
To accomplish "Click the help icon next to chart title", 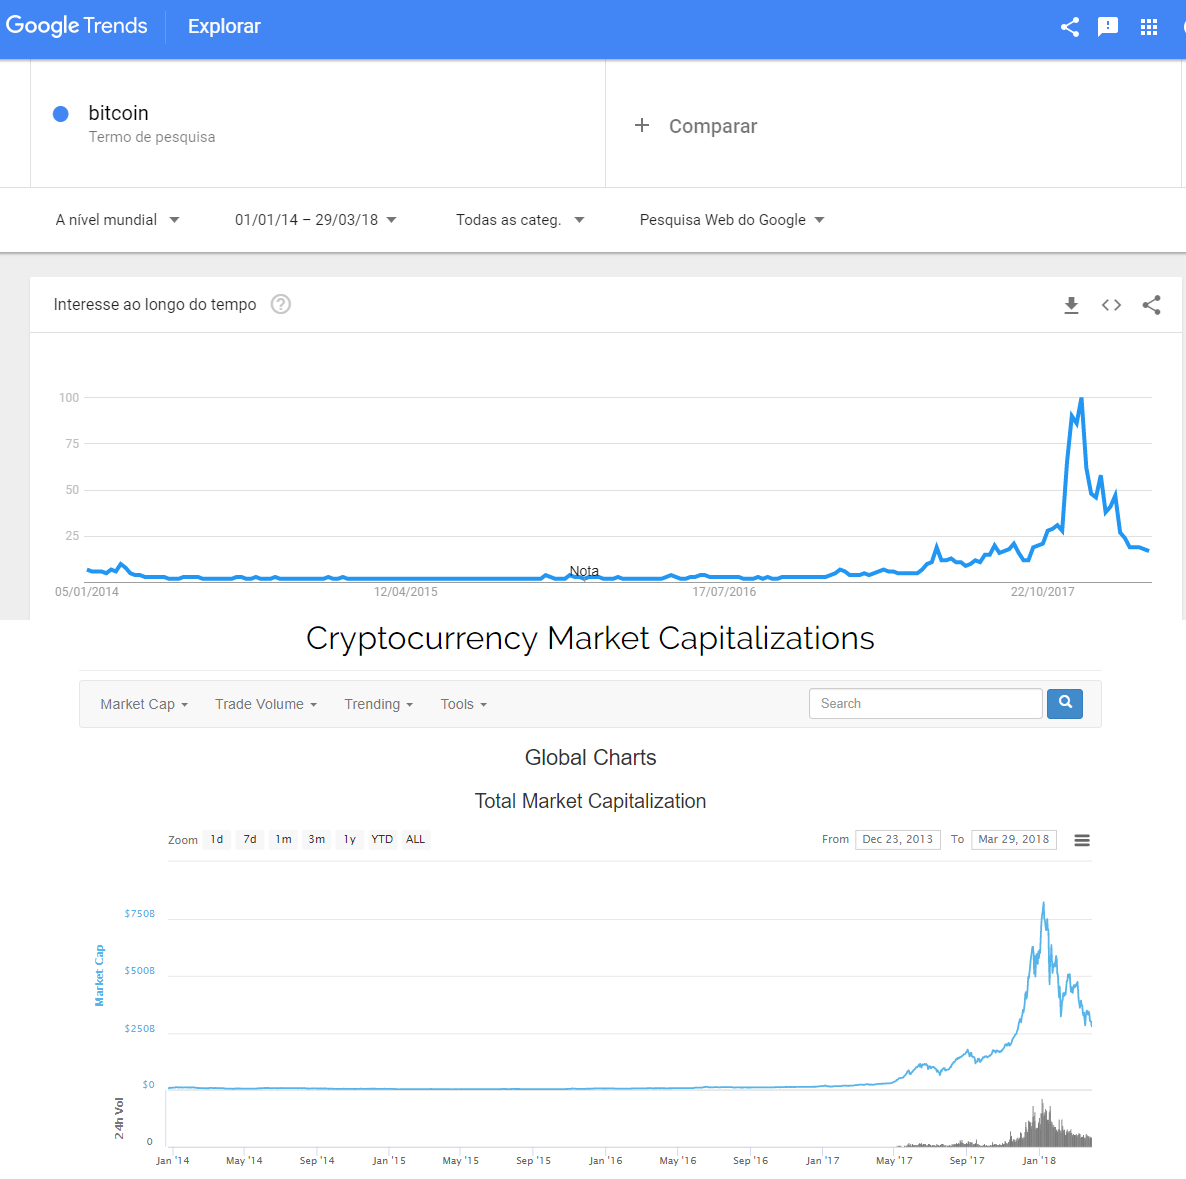I will pos(280,304).
